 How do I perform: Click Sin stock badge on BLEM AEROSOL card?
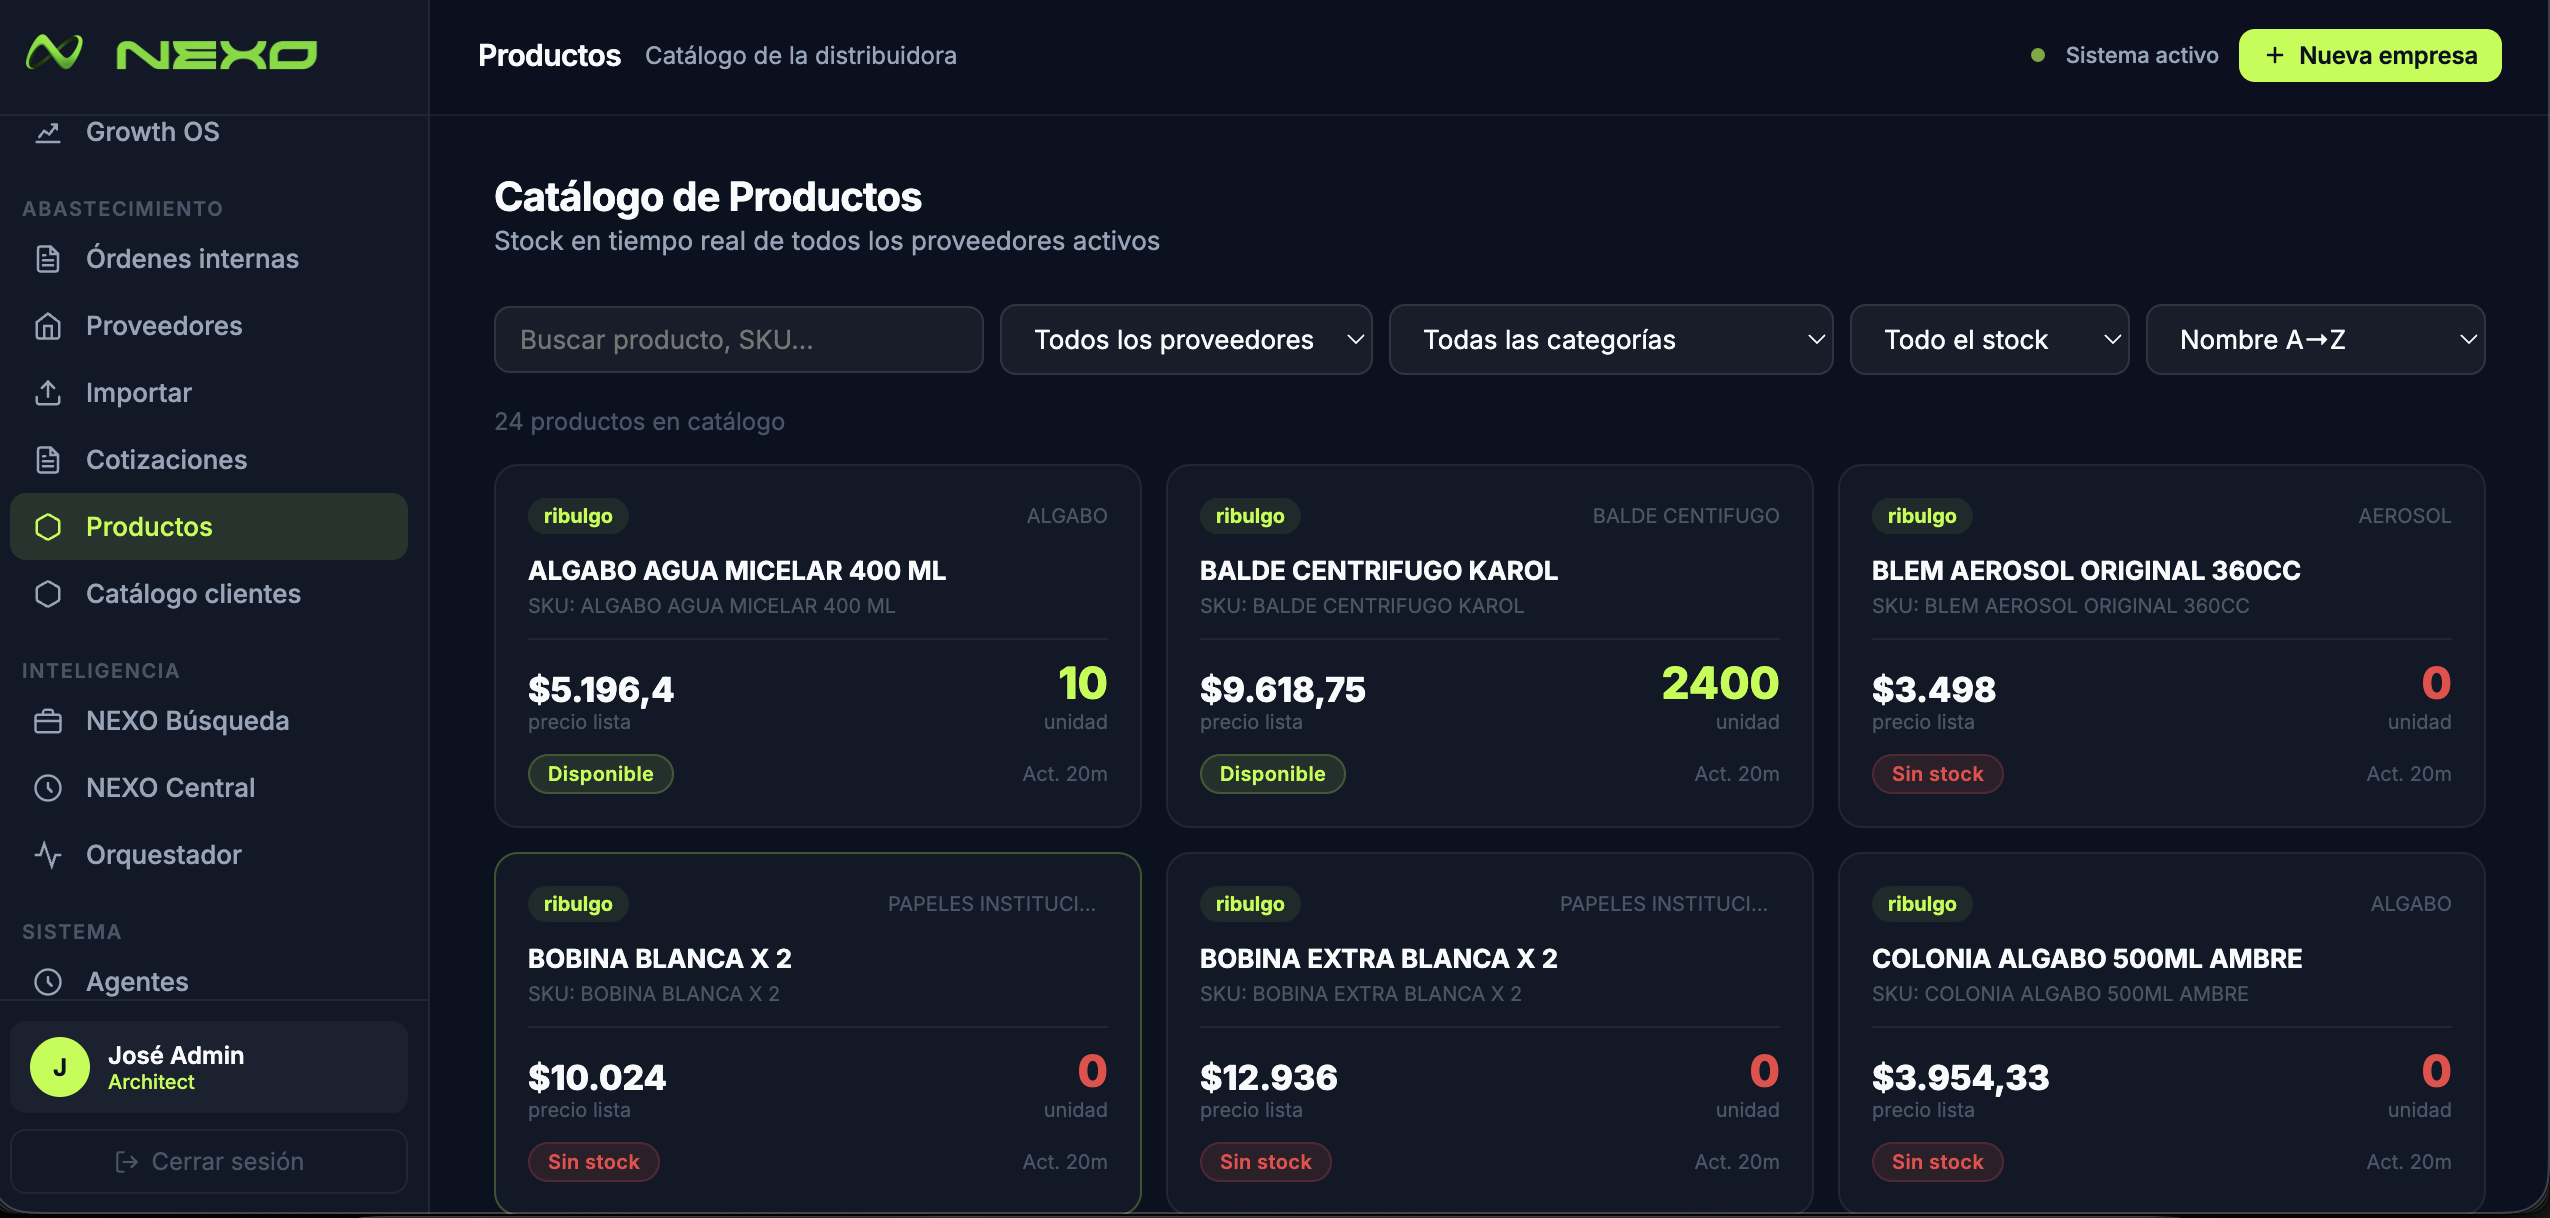[x=1938, y=774]
